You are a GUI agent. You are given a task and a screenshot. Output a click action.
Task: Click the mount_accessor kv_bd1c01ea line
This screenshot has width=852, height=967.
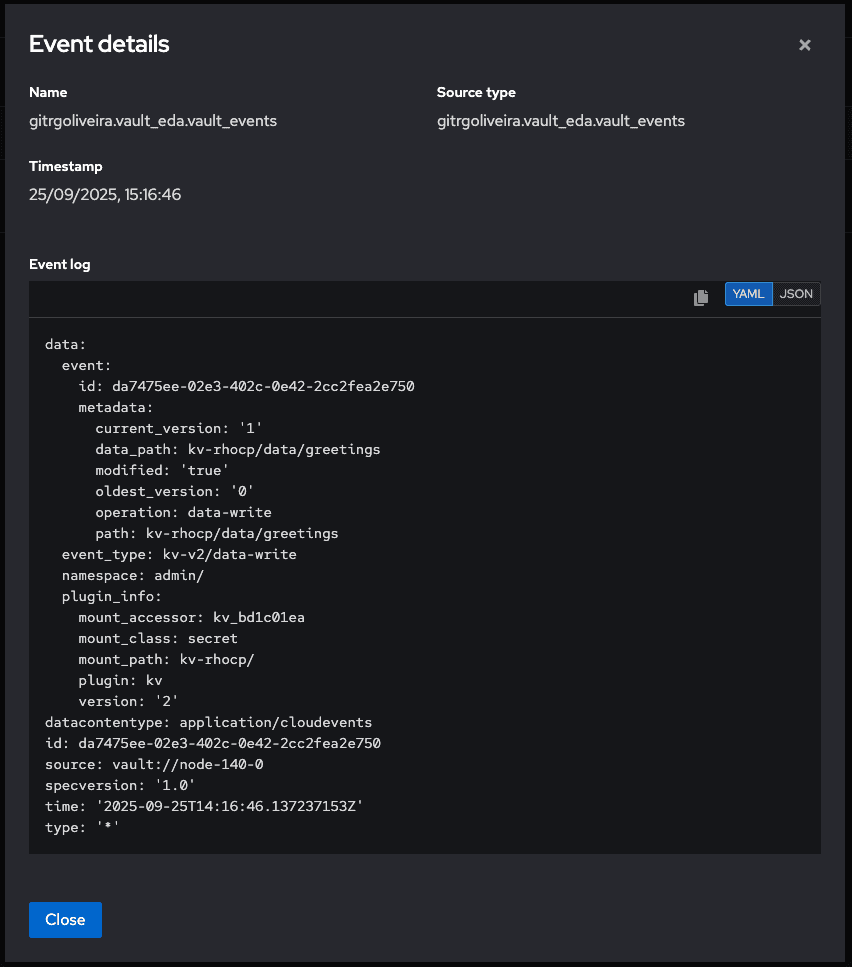(x=191, y=617)
